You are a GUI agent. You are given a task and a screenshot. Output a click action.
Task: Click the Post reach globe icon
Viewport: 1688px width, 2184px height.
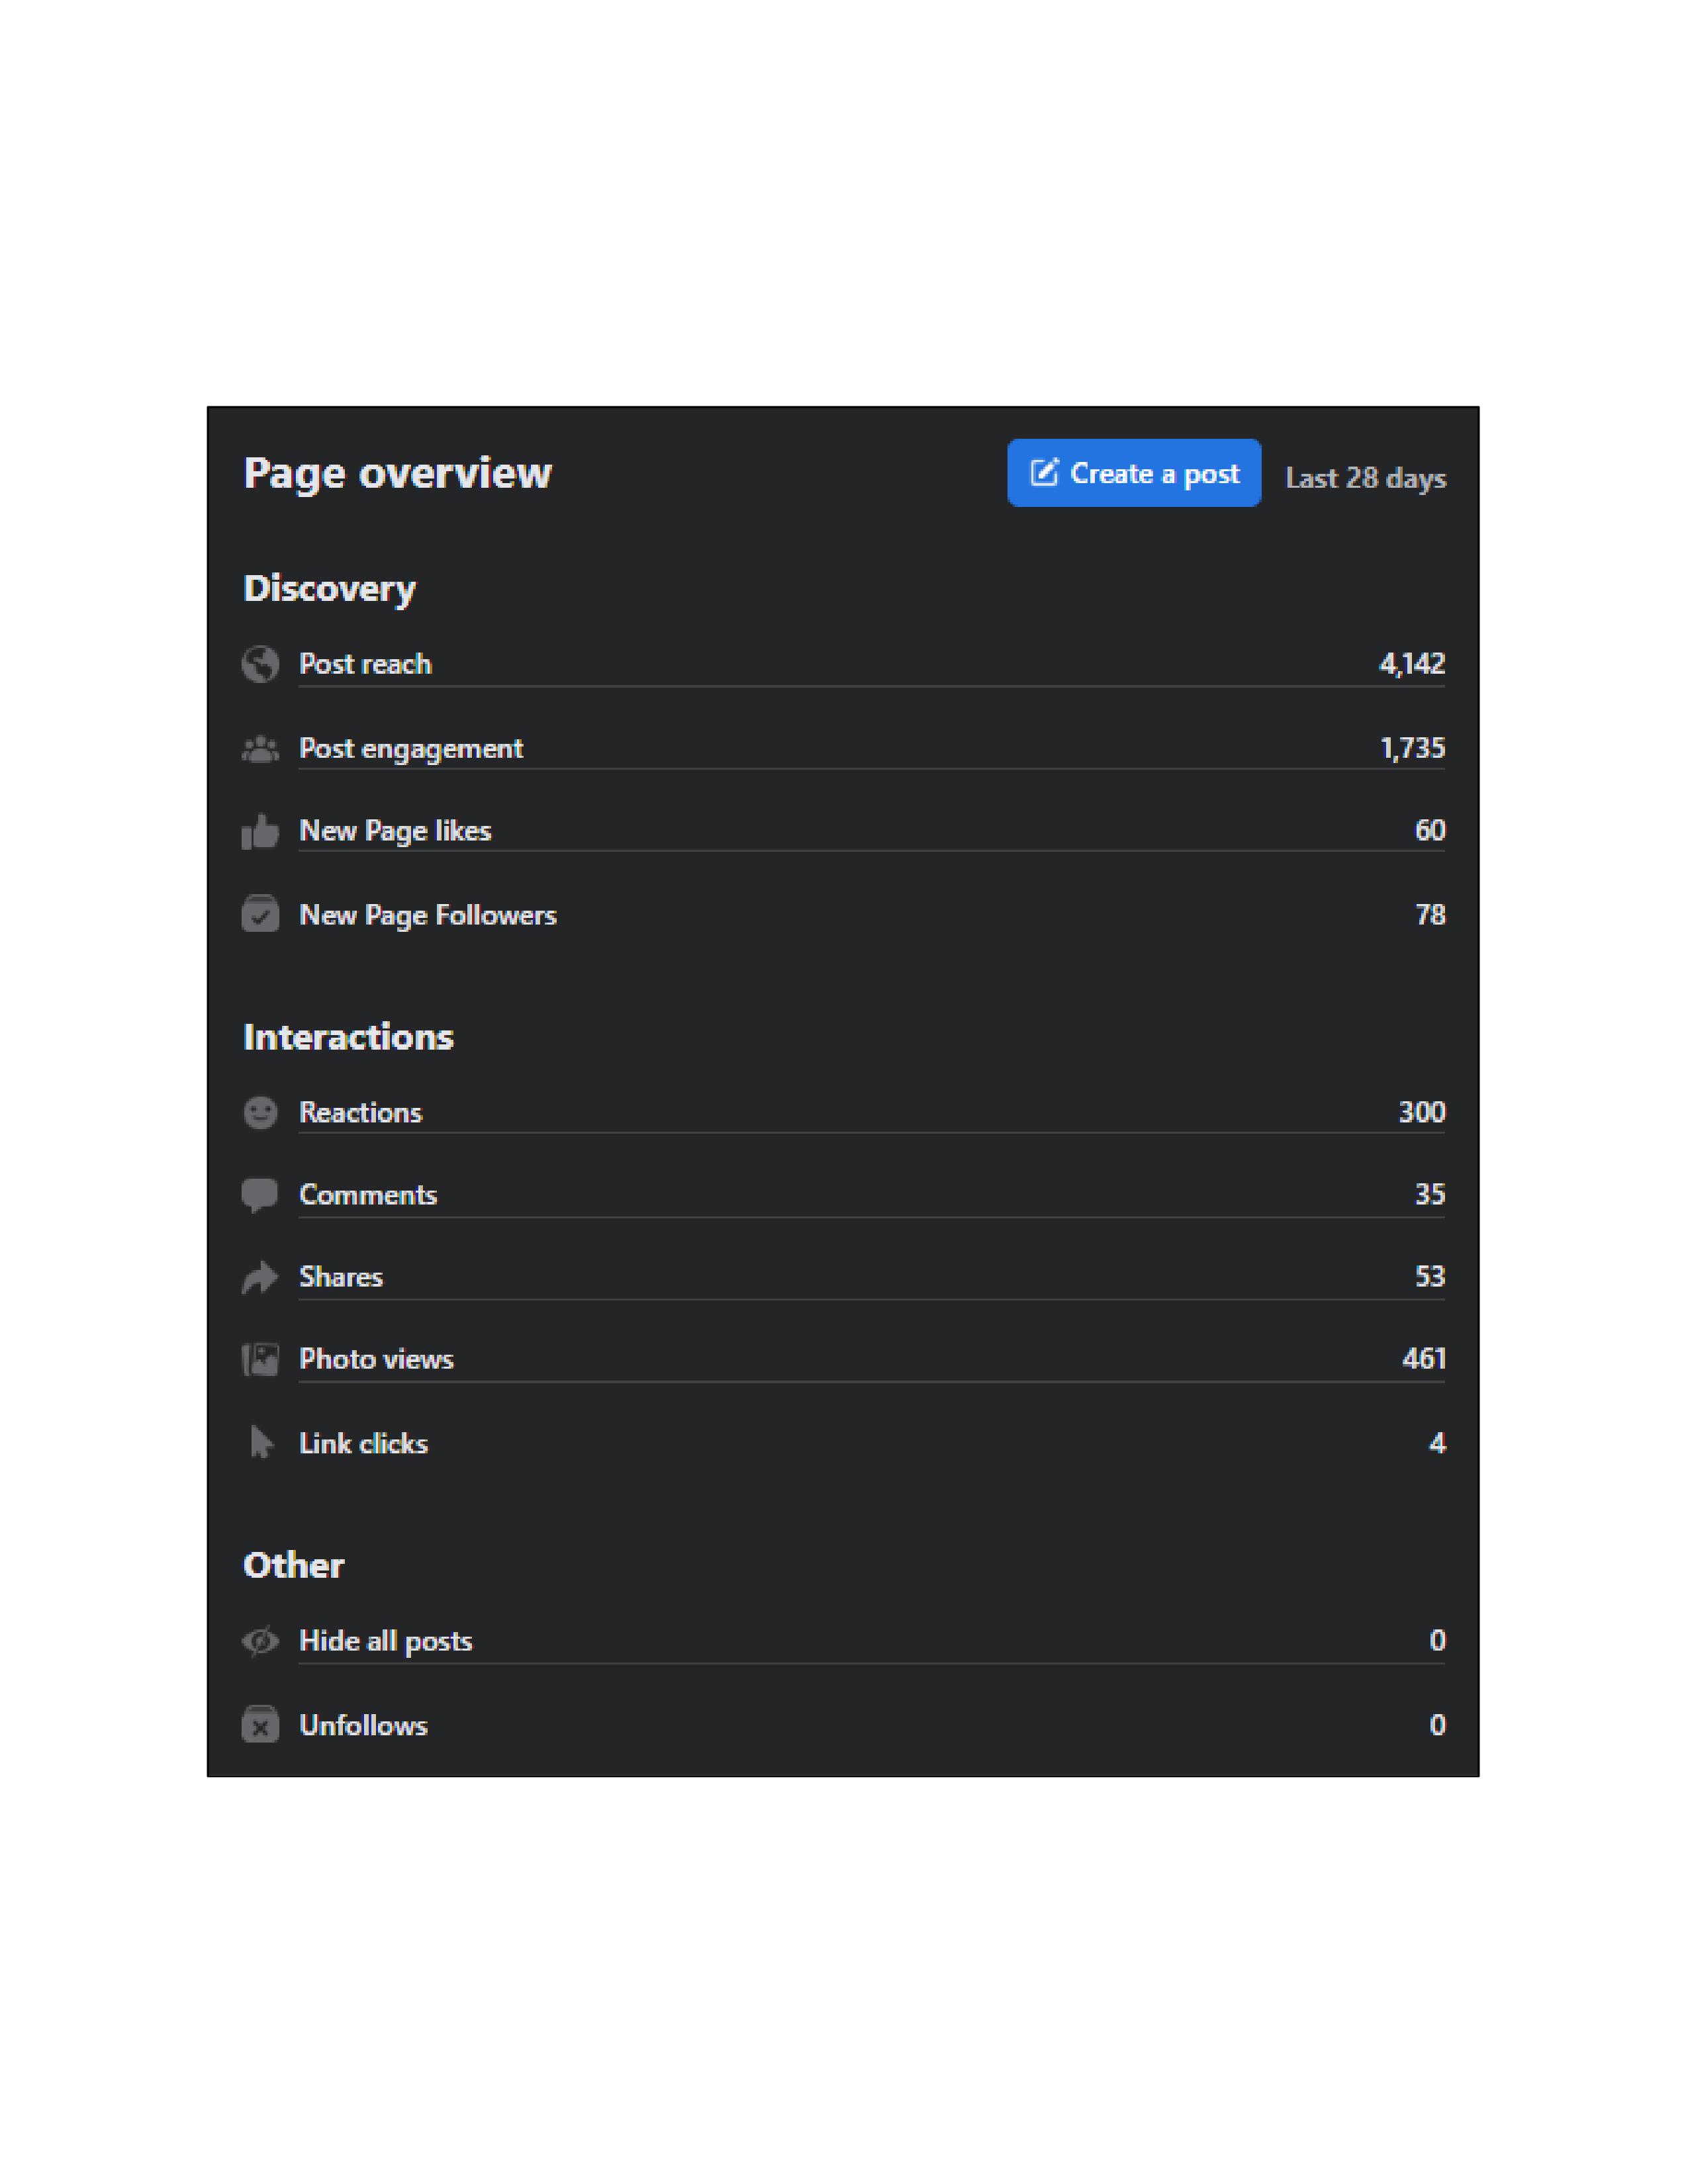(260, 664)
